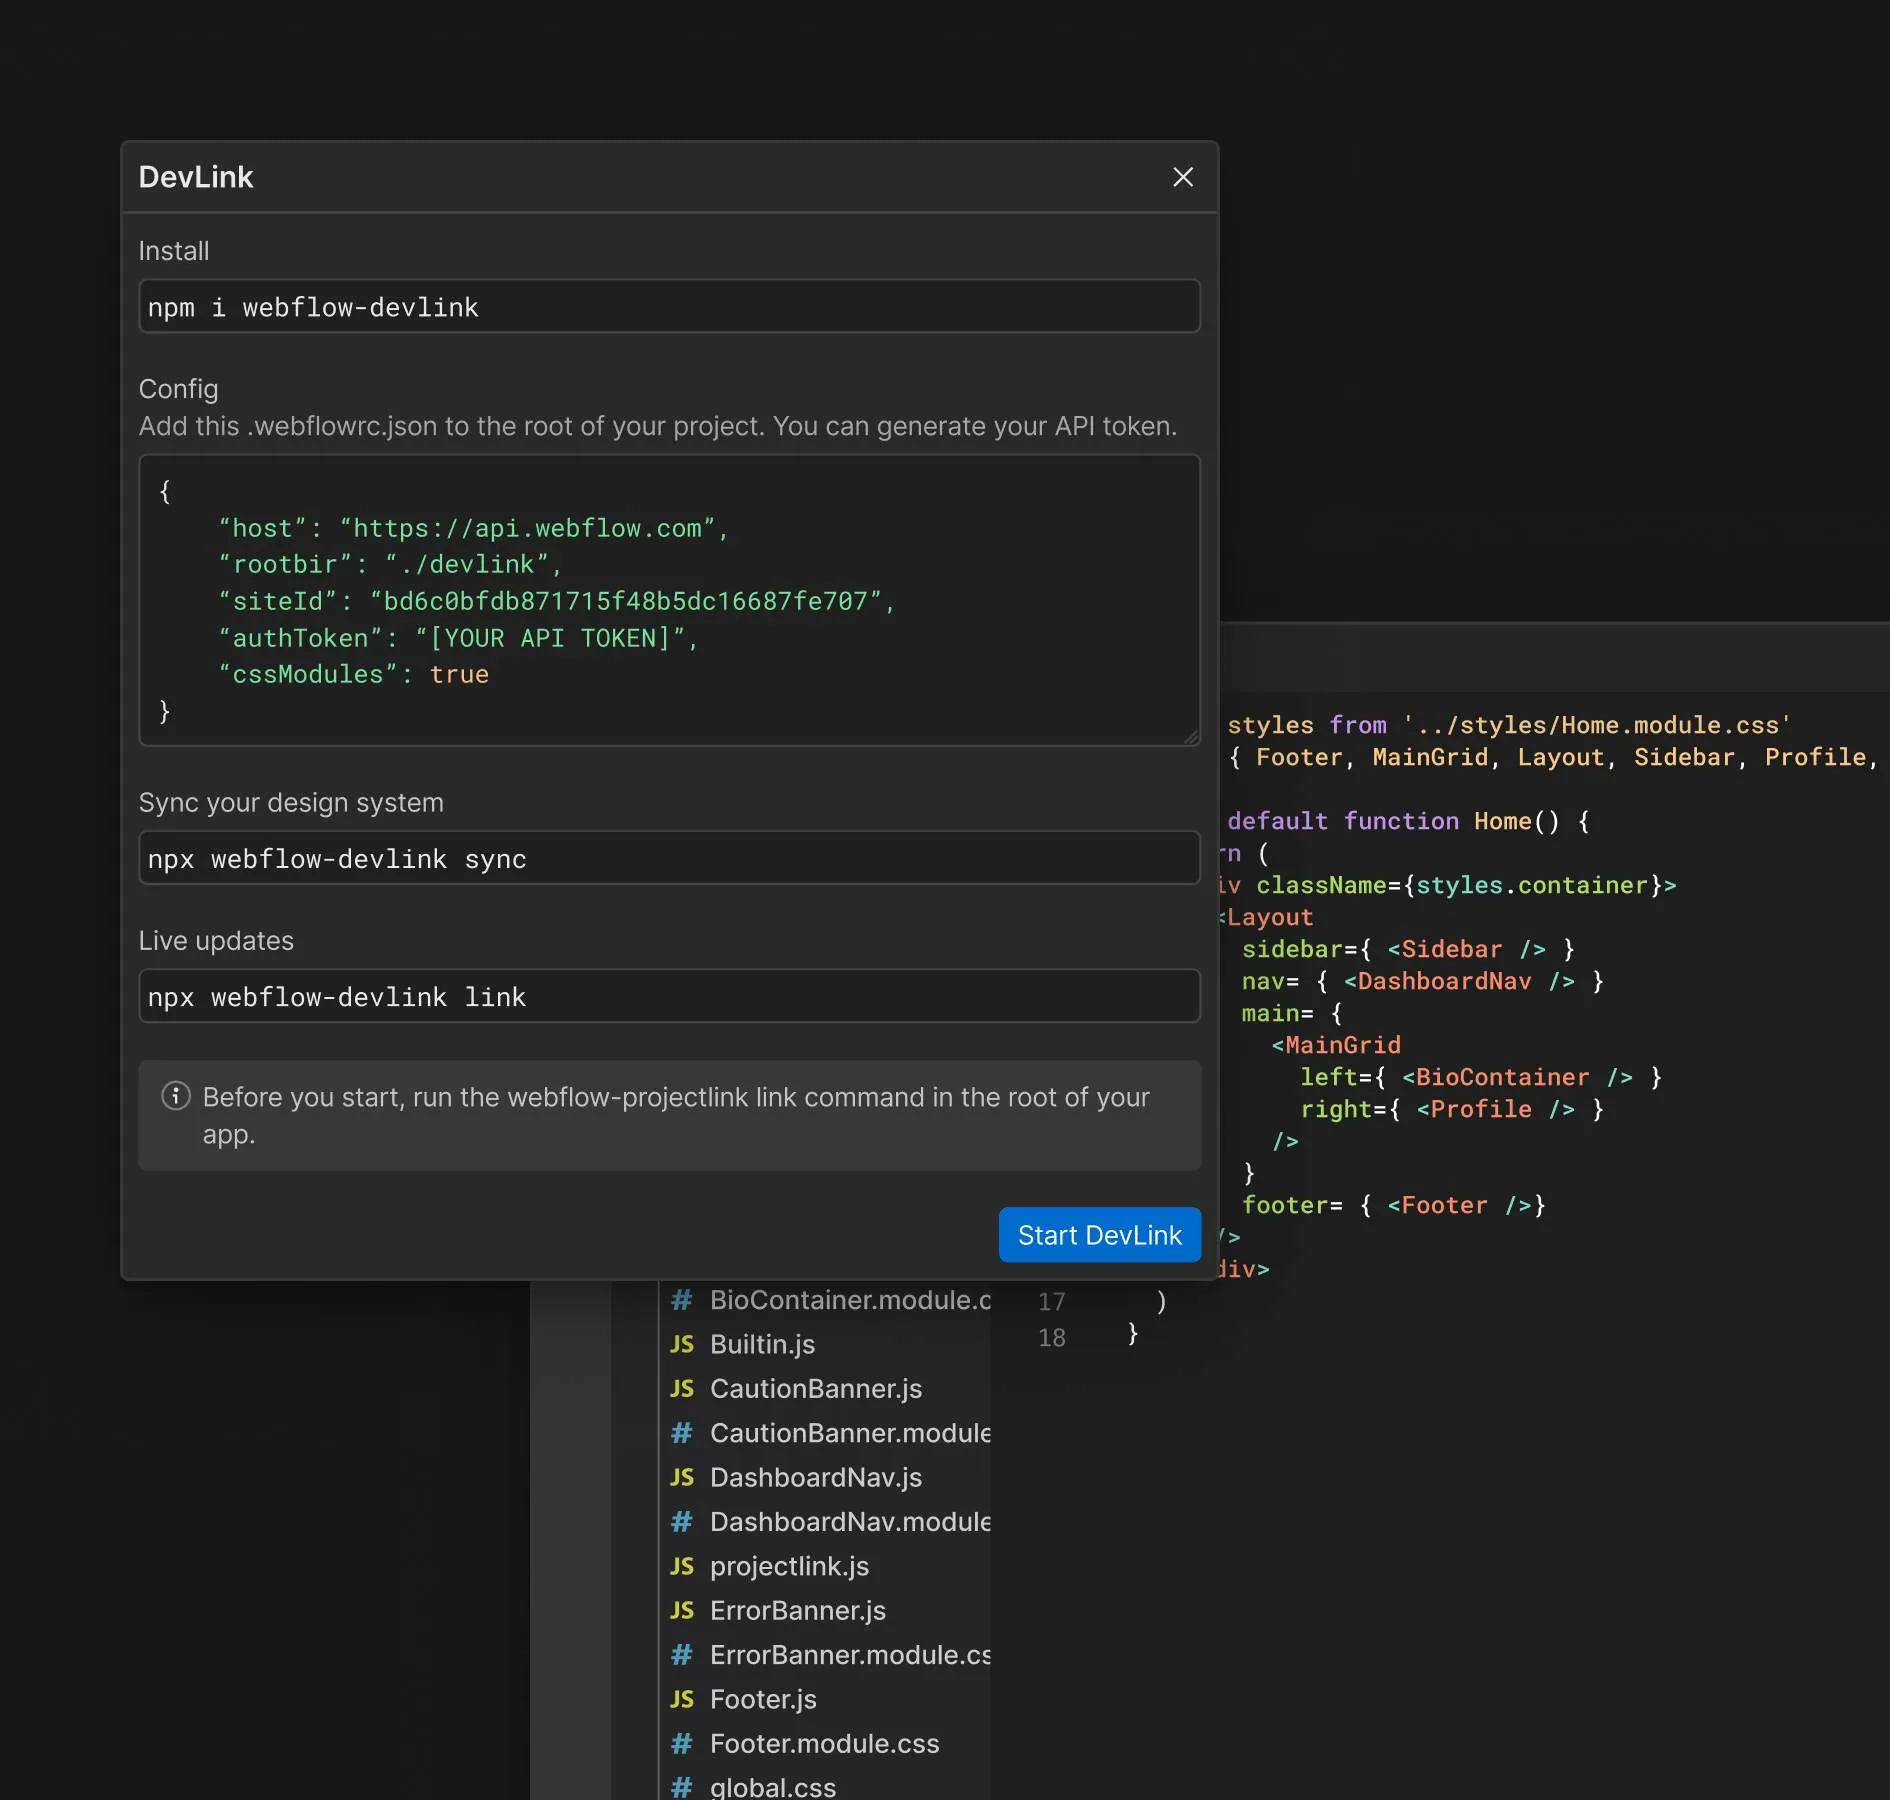
Task: Open DashboardNav.js in file list
Action: coord(816,1478)
